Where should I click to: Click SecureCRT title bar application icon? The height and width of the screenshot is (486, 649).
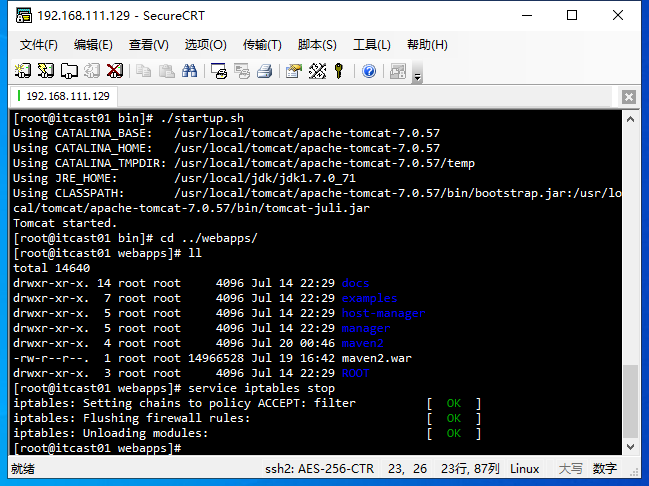point(24,15)
